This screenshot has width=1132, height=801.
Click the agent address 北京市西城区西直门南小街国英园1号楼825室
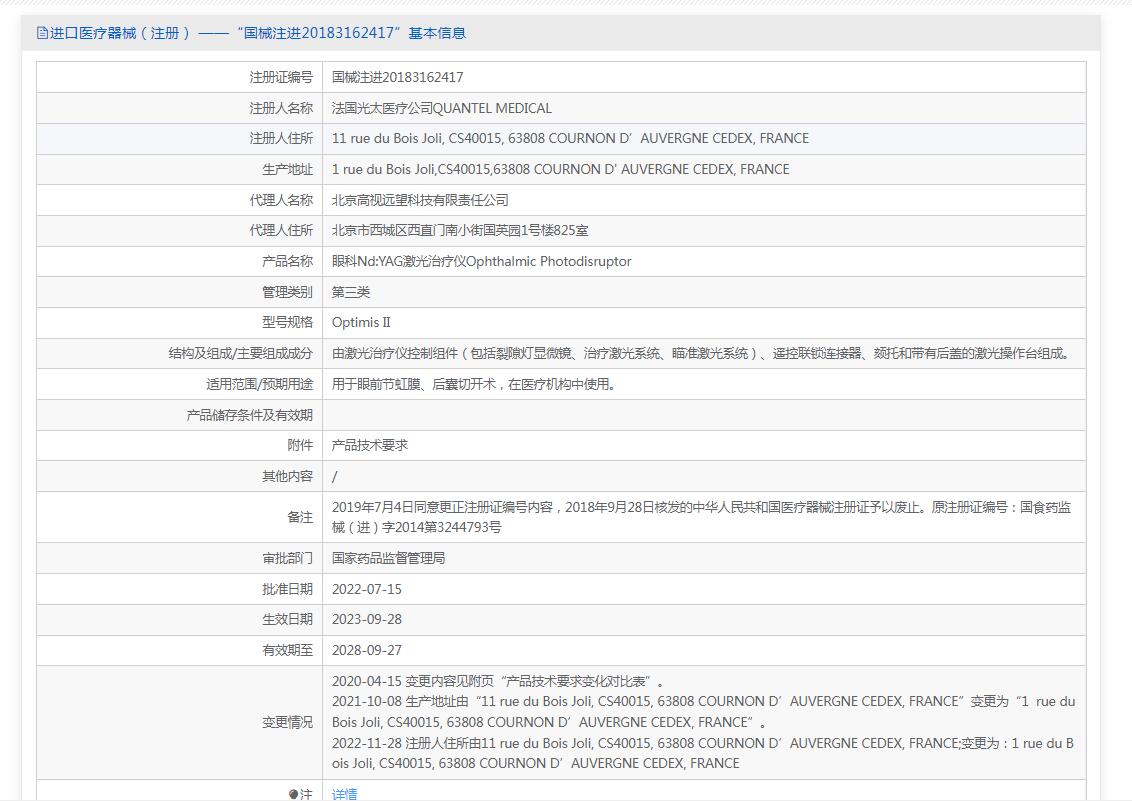pos(460,231)
